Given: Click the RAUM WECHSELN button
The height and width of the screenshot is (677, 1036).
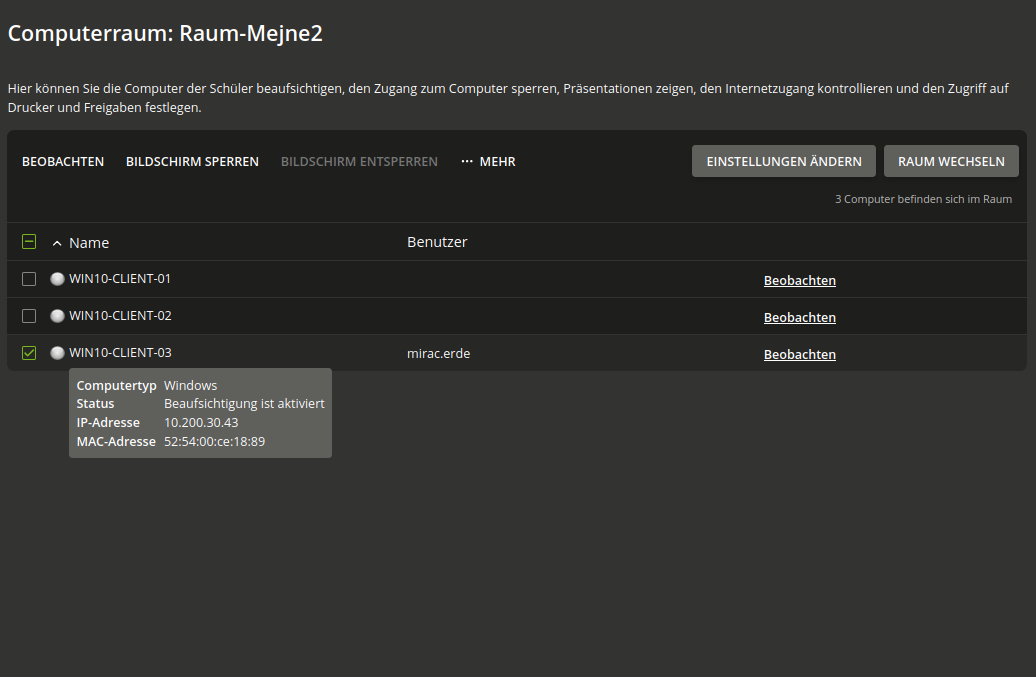Looking at the screenshot, I should point(951,161).
